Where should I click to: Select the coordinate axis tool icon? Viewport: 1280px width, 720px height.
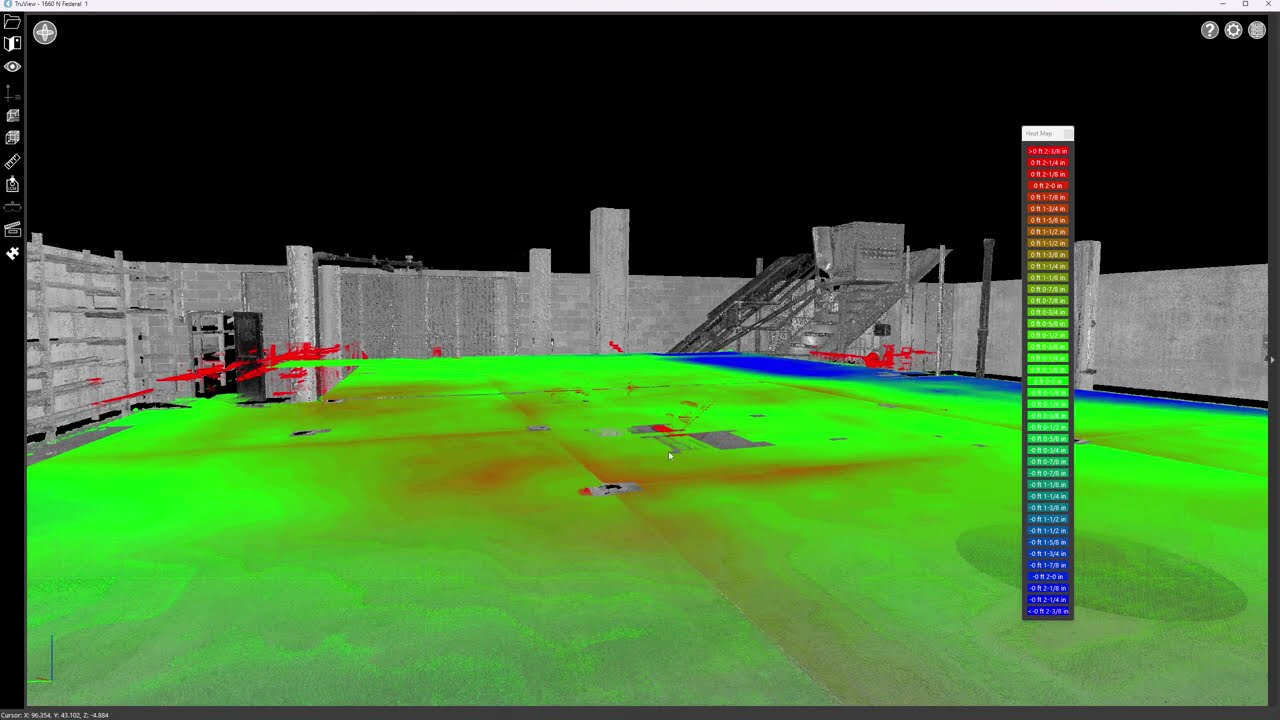point(12,93)
